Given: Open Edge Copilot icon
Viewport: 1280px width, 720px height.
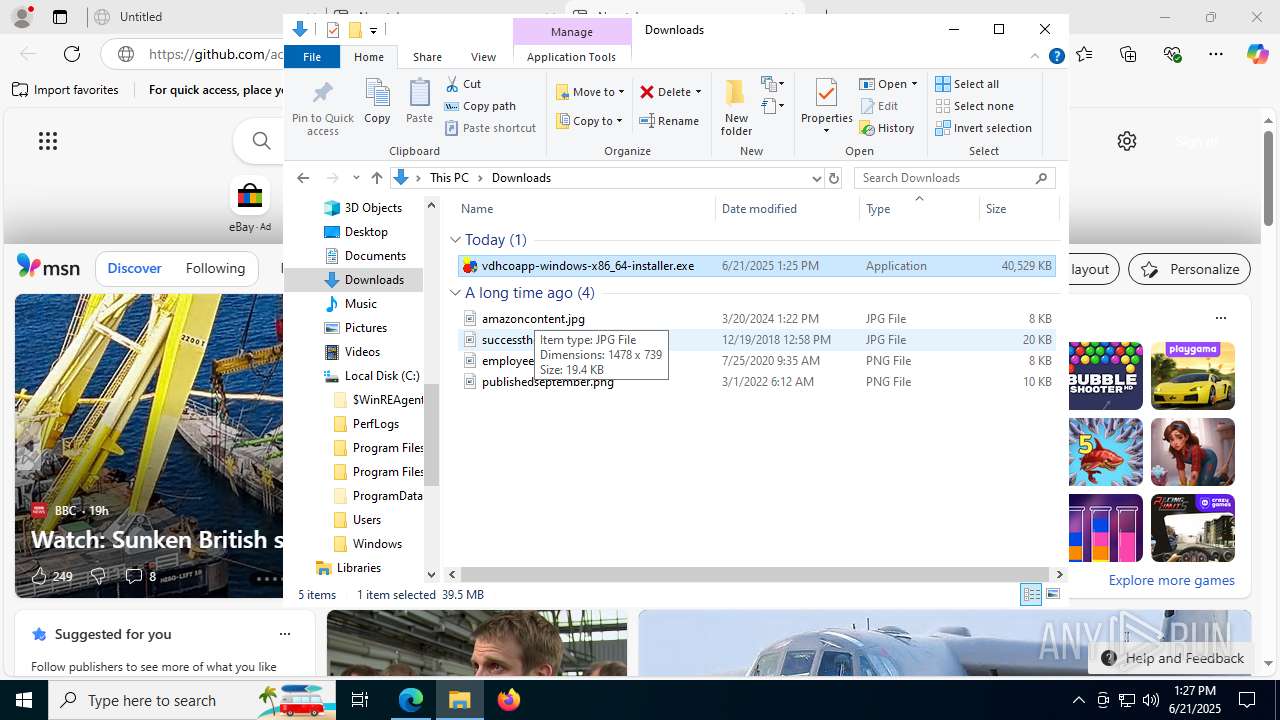Looking at the screenshot, I should 1257,54.
